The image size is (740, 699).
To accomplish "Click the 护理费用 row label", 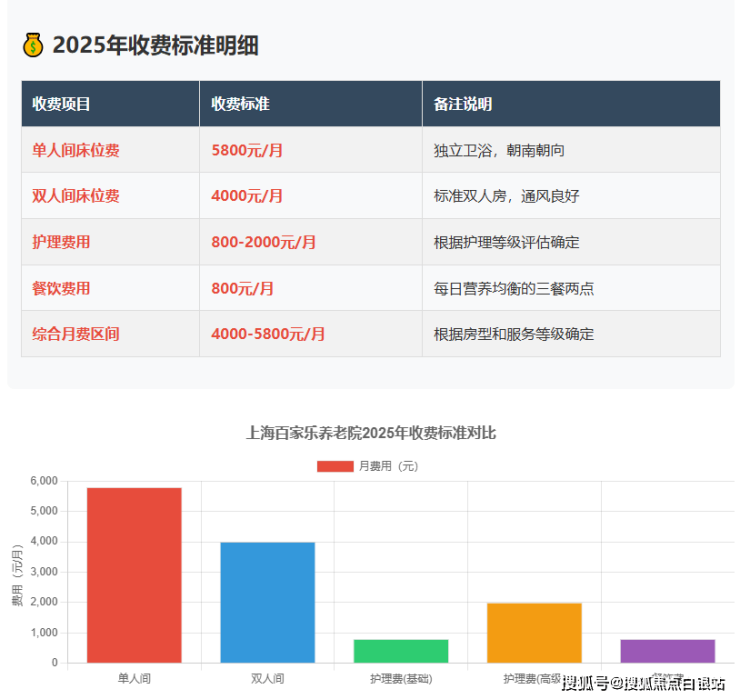I will 61,242.
